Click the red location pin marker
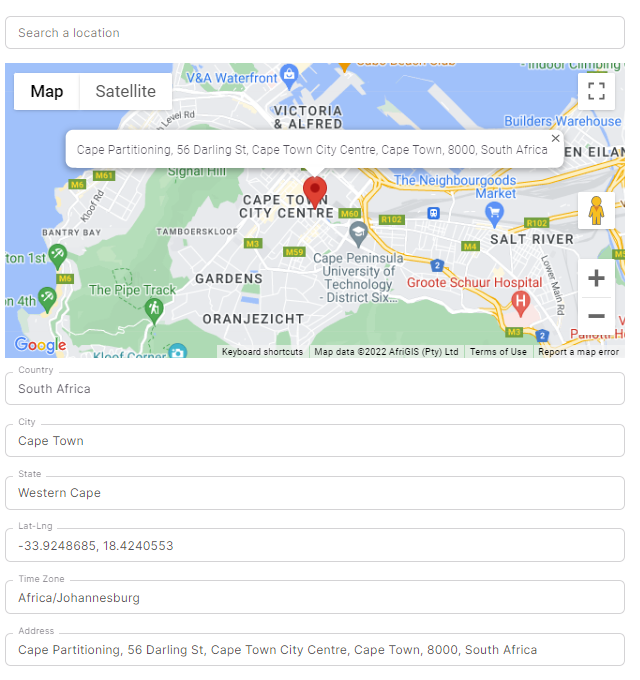 [315, 192]
